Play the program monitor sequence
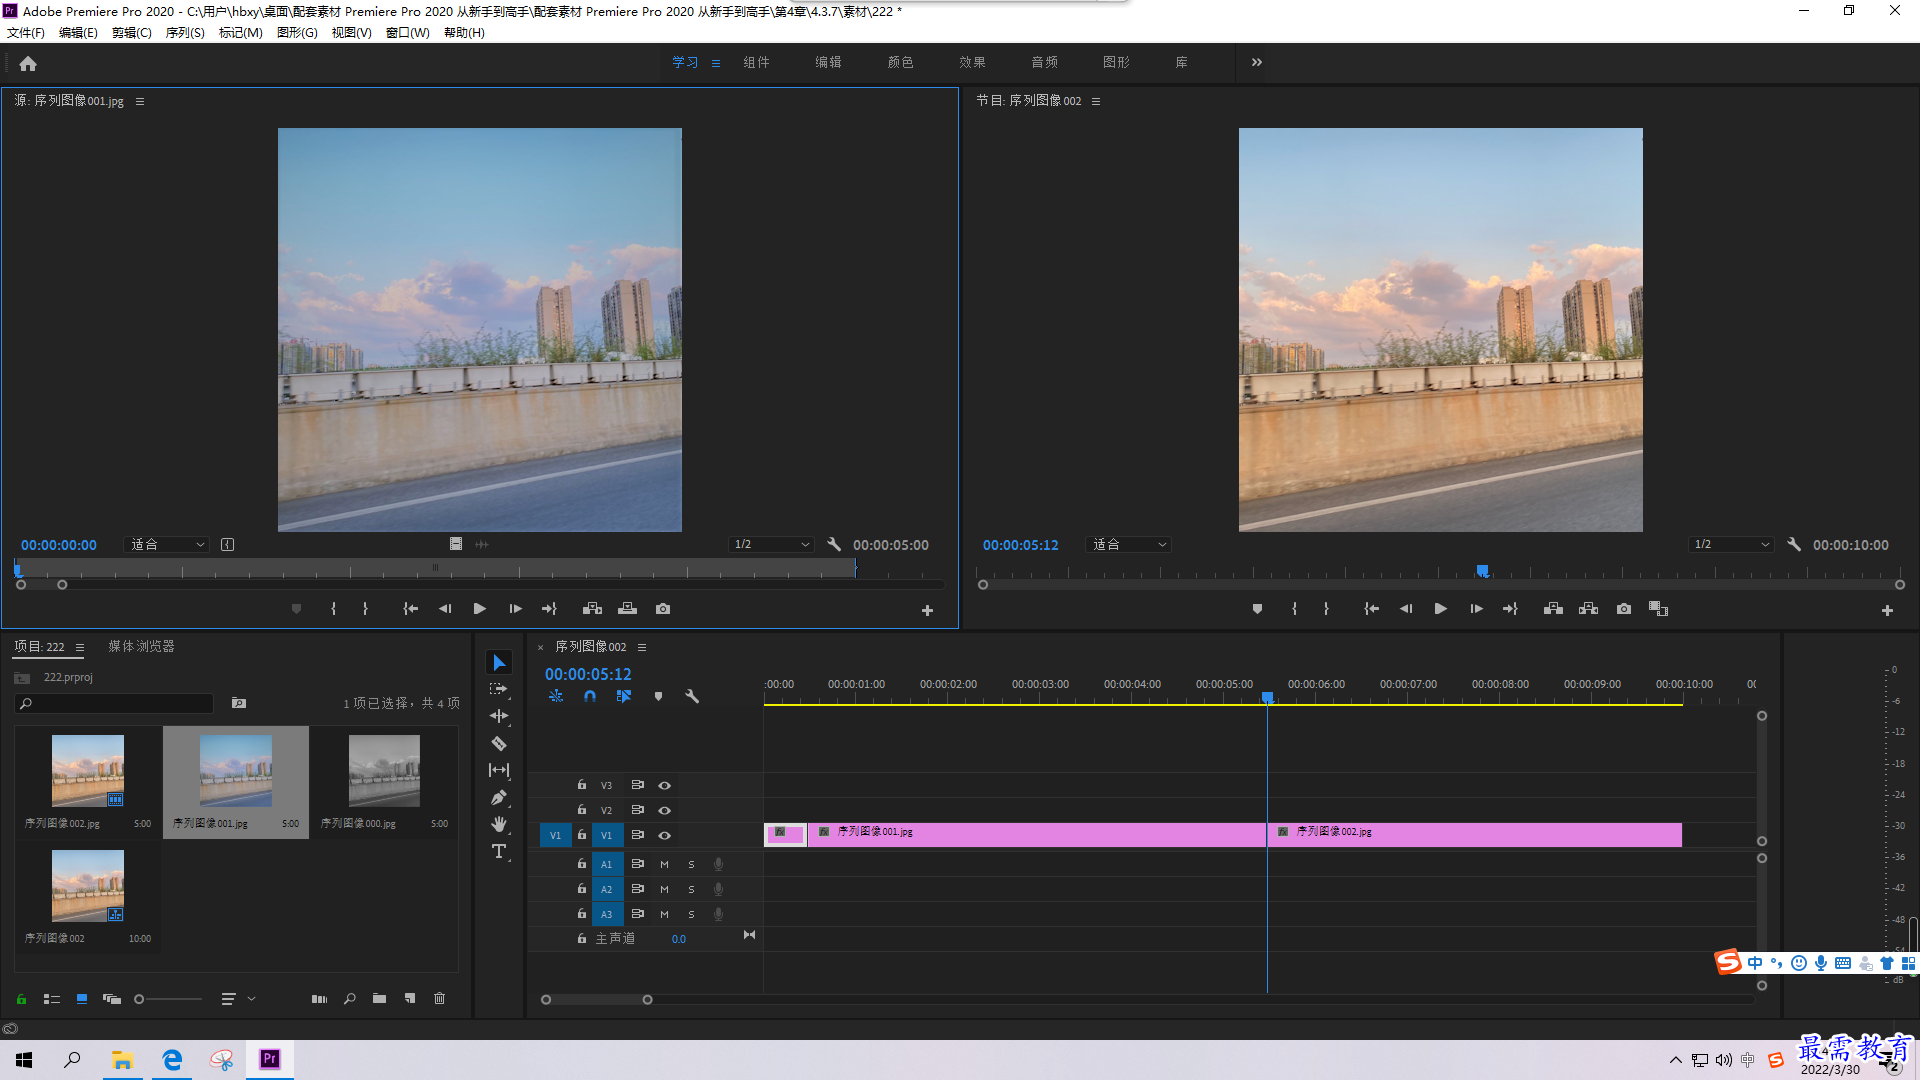 [x=1440, y=609]
